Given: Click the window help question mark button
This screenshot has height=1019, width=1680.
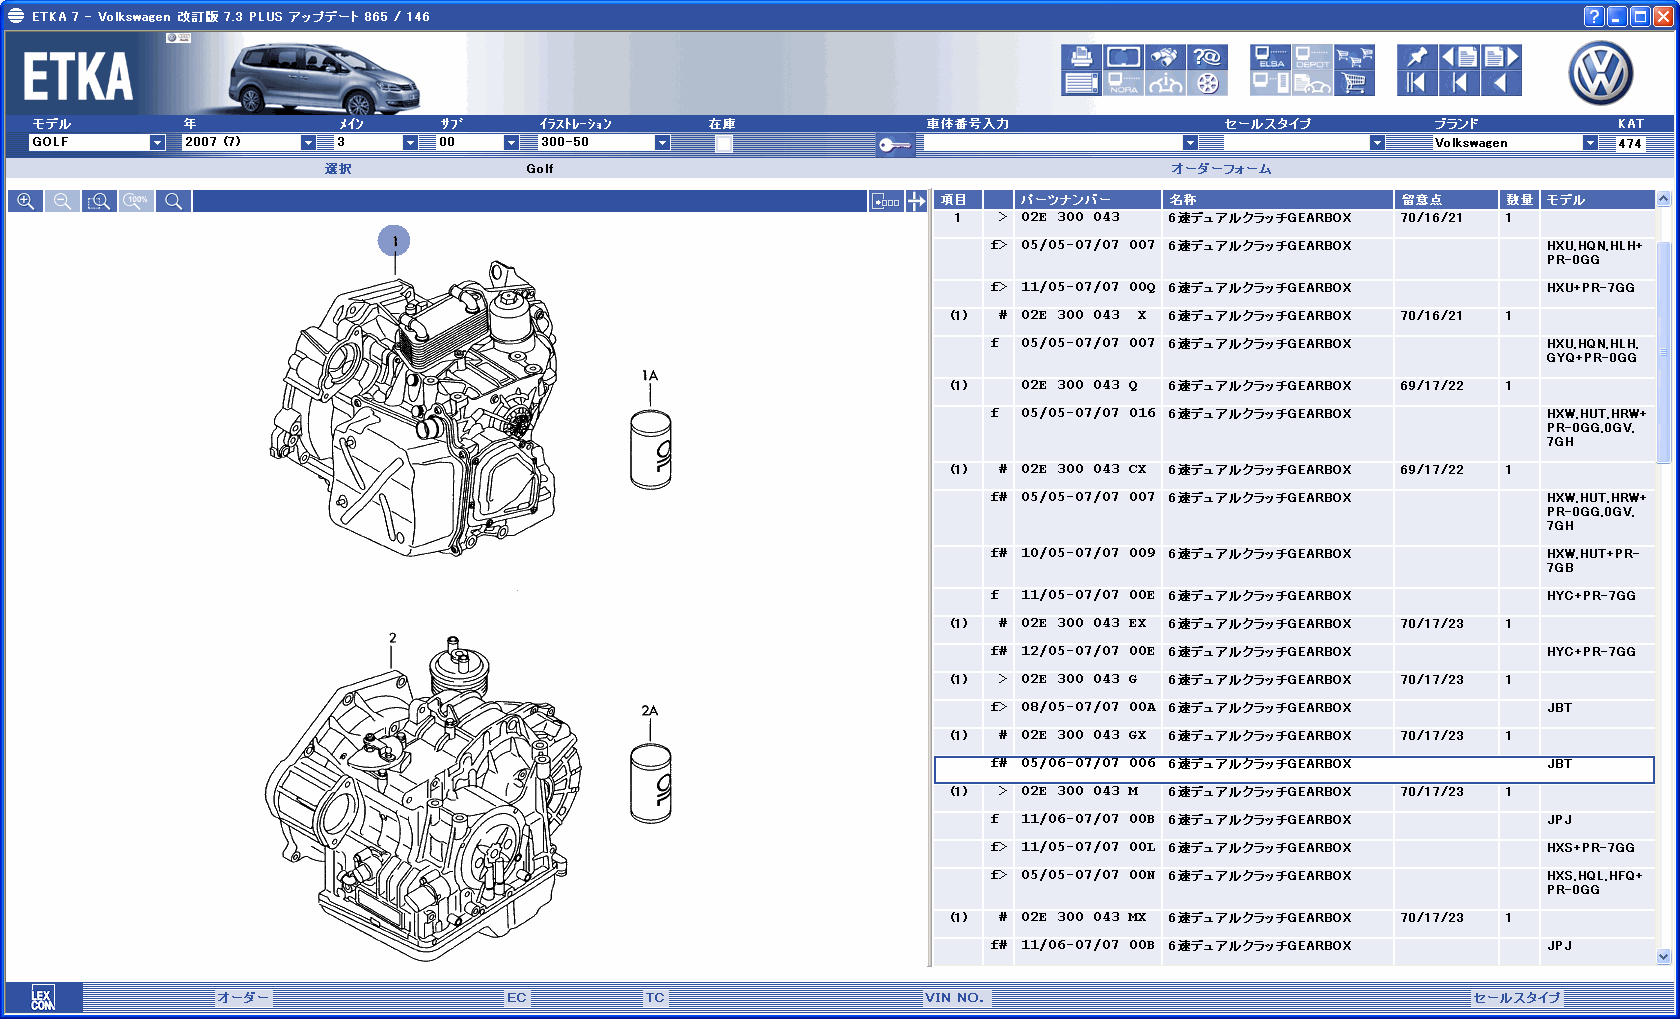Looking at the screenshot, I should click(1594, 16).
